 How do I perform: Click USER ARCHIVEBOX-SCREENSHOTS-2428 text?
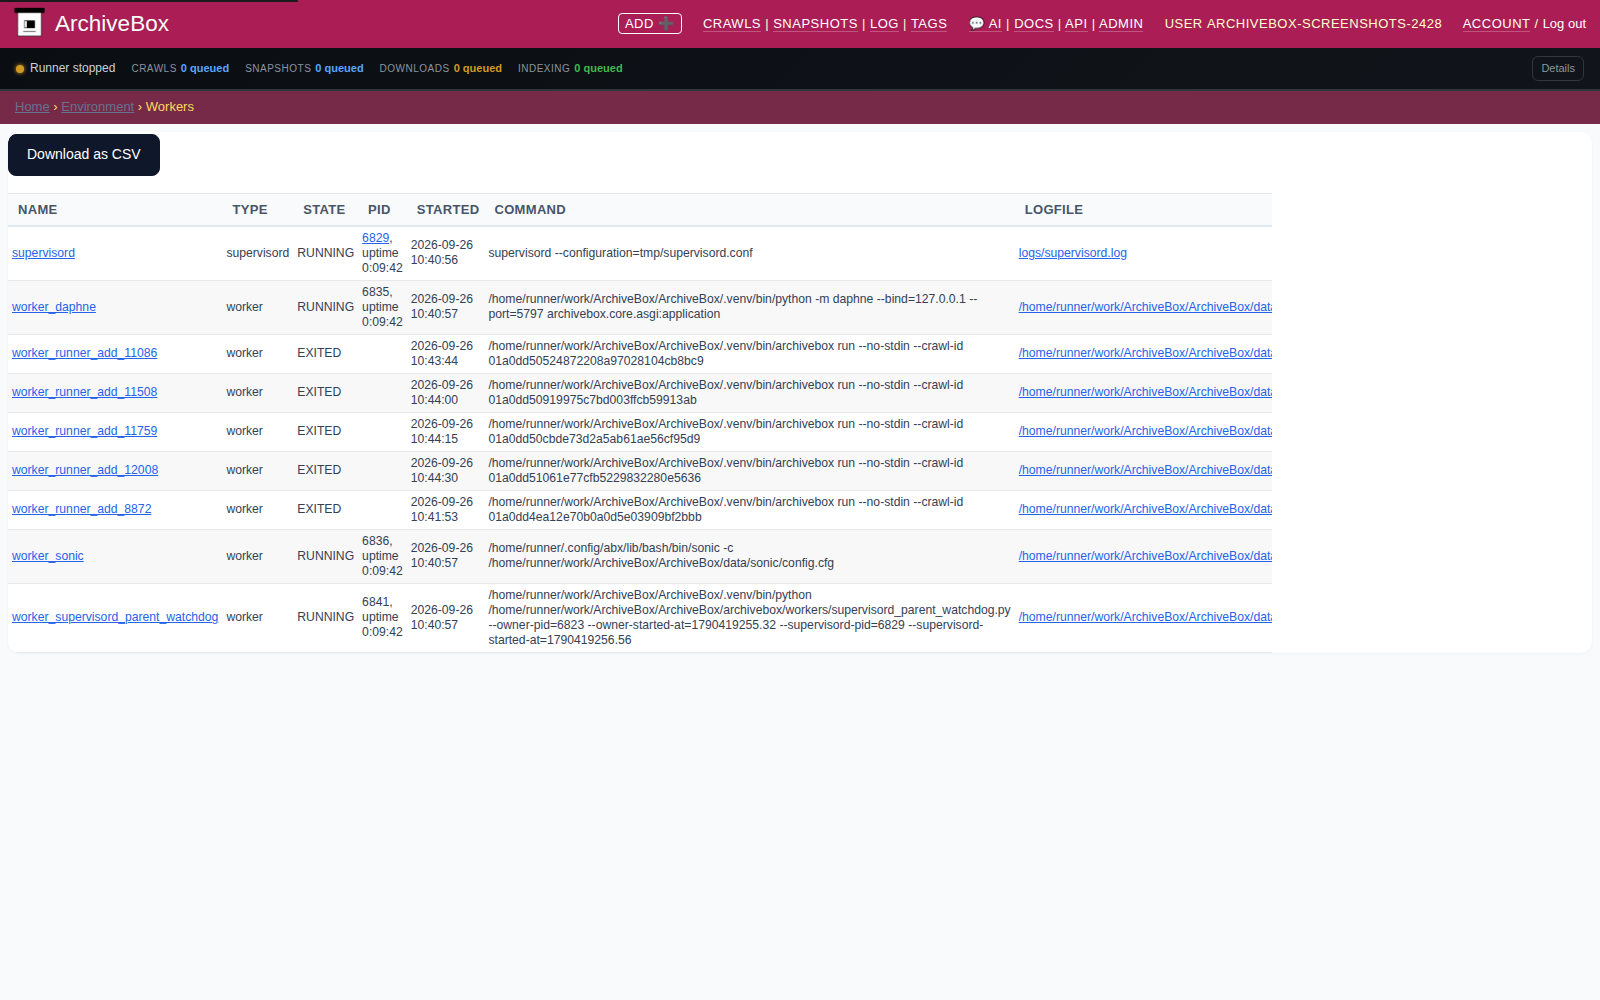tap(1303, 24)
